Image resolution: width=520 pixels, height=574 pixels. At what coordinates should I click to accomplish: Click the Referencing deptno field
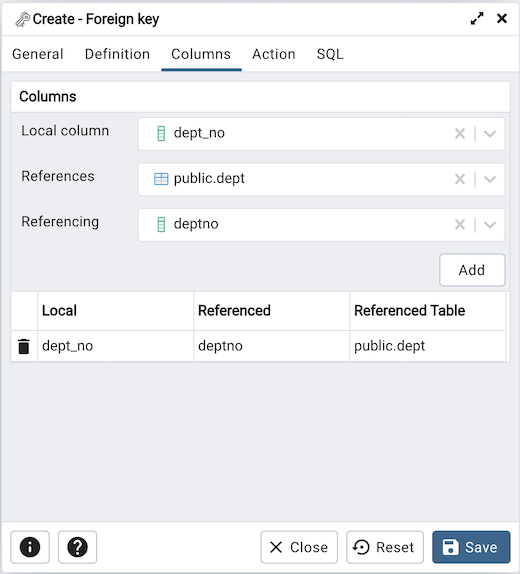pos(321,224)
